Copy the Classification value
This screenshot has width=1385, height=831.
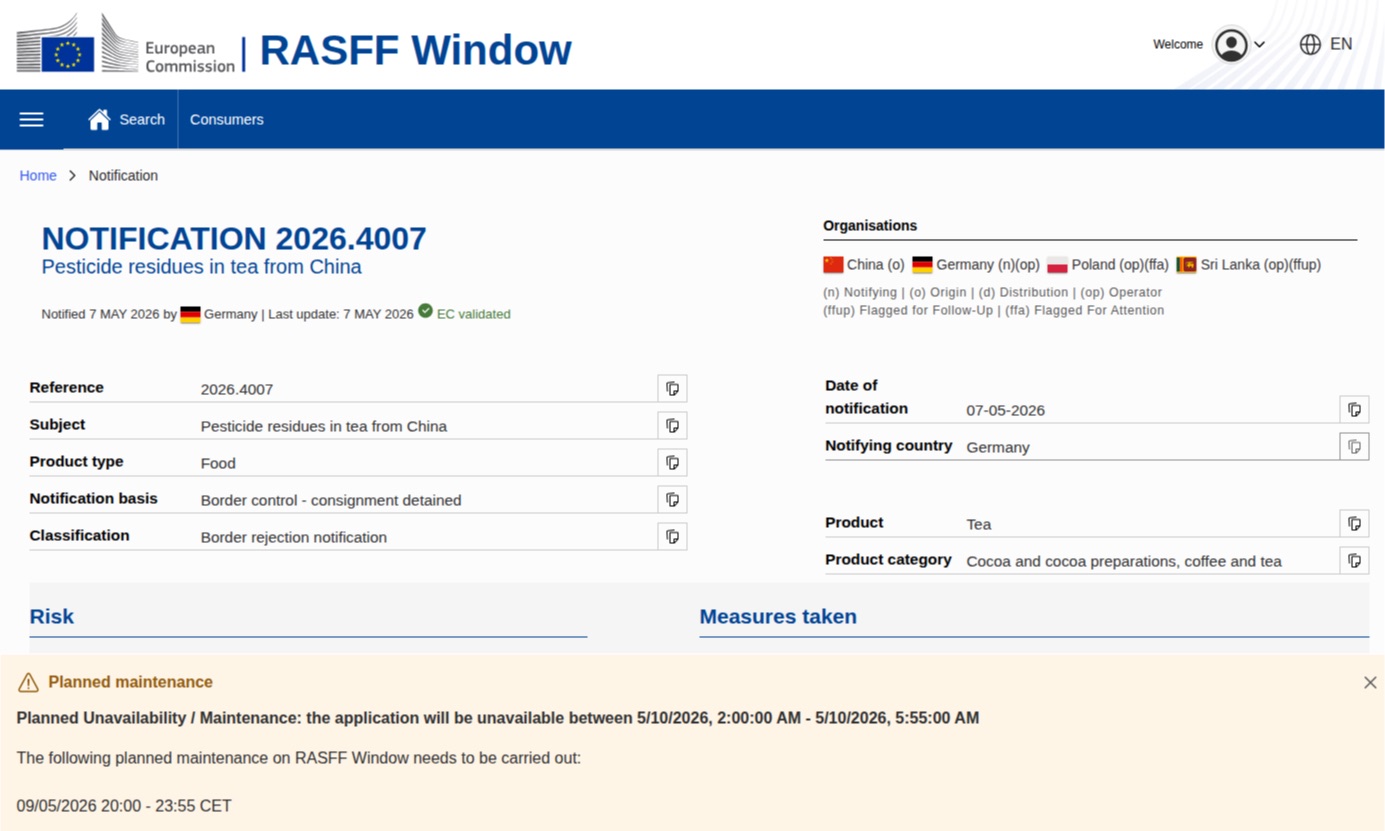pyautogui.click(x=673, y=537)
